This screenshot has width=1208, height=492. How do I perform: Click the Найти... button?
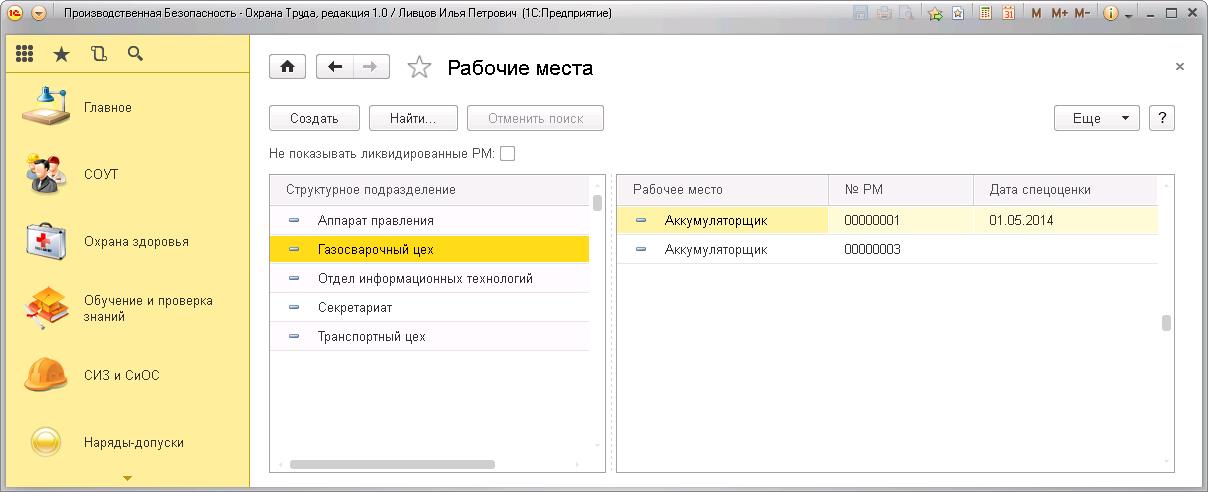pyautogui.click(x=413, y=118)
